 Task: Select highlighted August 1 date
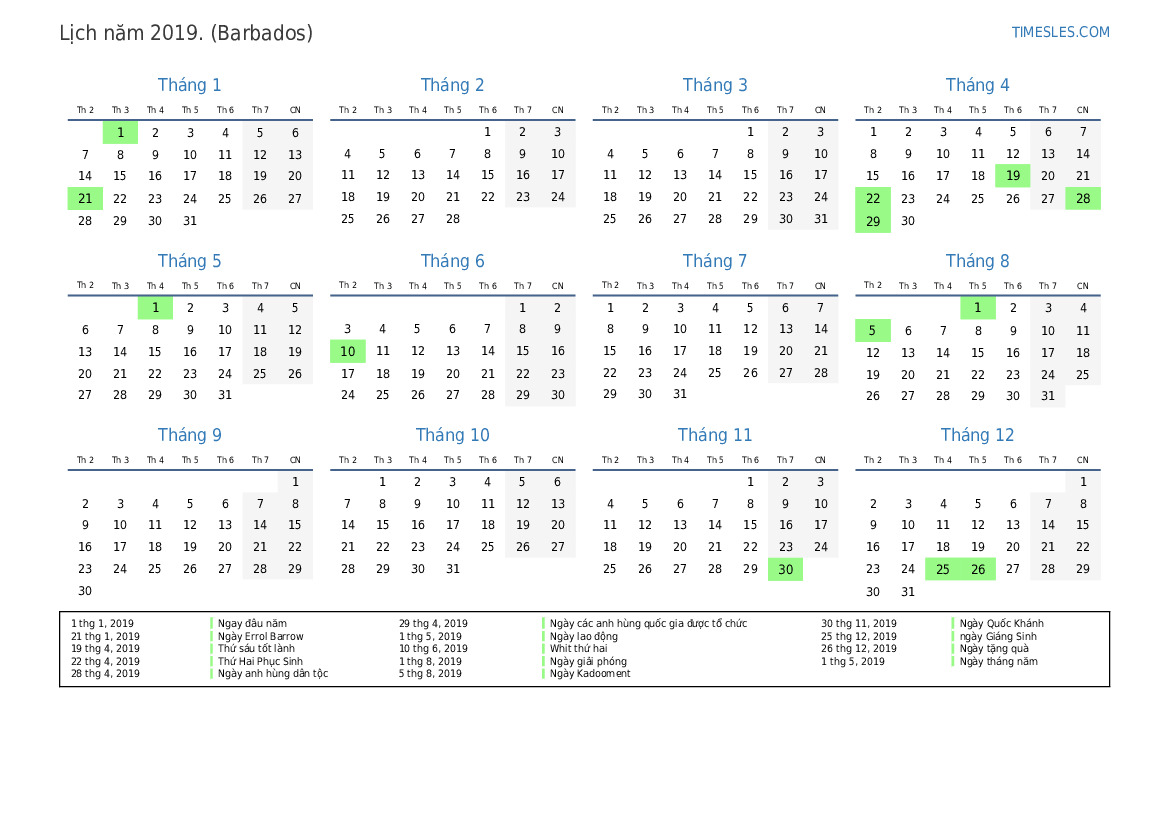click(x=977, y=307)
